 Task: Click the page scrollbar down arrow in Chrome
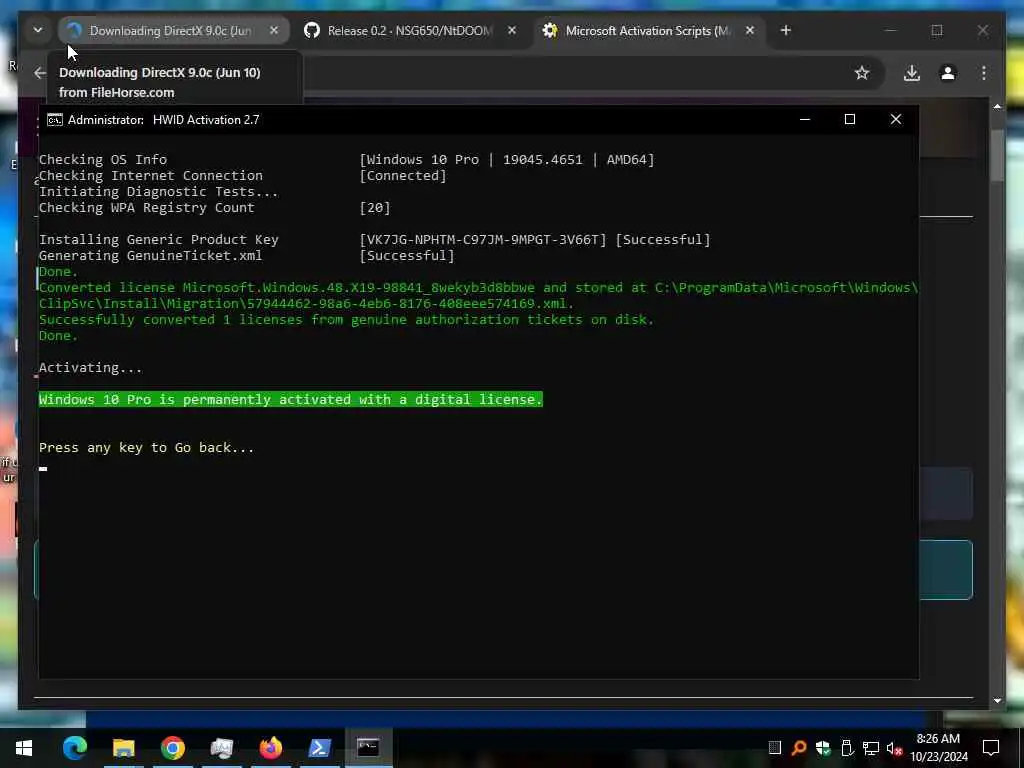[997, 700]
